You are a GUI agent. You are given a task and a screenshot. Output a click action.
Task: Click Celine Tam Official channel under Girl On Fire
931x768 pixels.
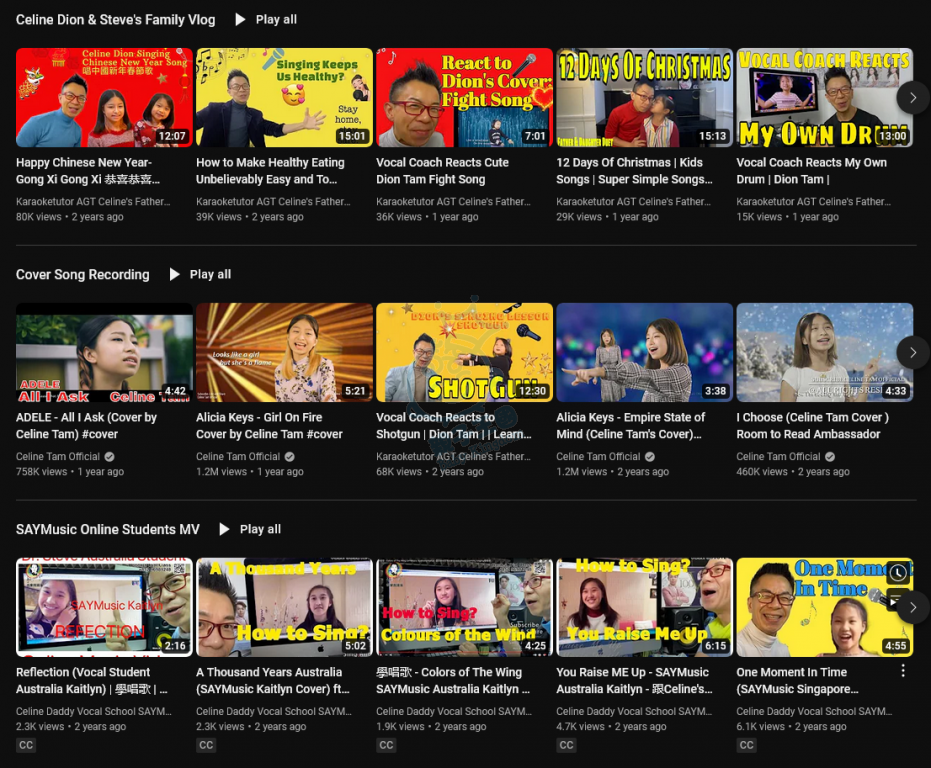[x=238, y=457]
